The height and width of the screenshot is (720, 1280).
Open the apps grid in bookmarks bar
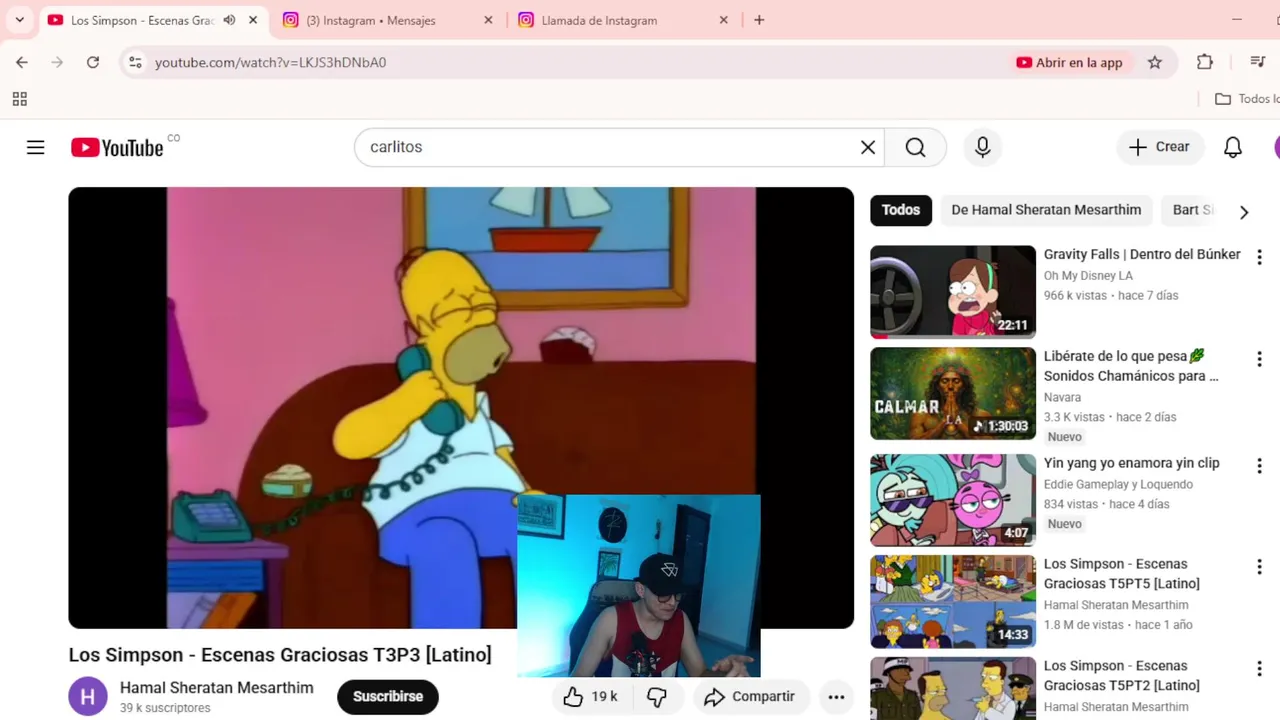(19, 99)
